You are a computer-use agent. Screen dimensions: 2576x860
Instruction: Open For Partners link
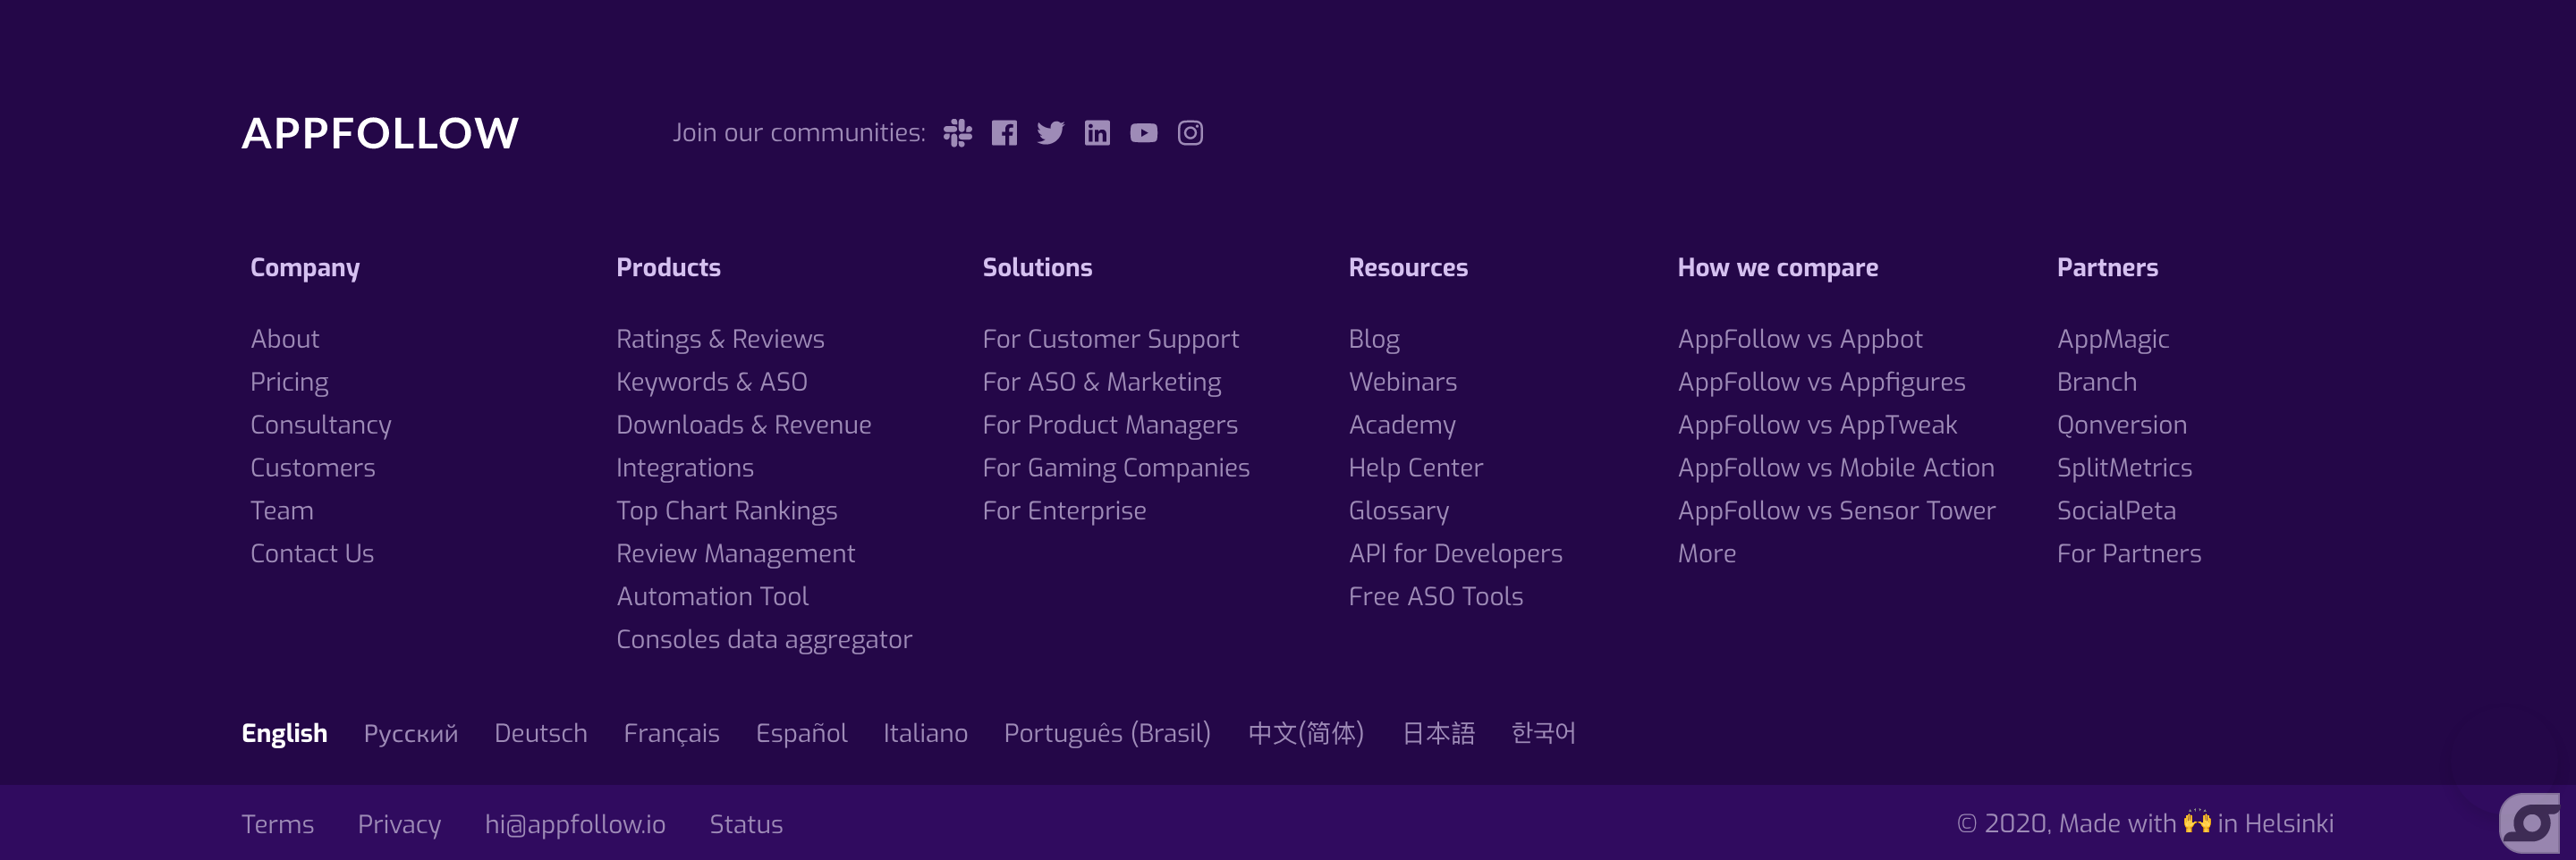[x=2129, y=554]
